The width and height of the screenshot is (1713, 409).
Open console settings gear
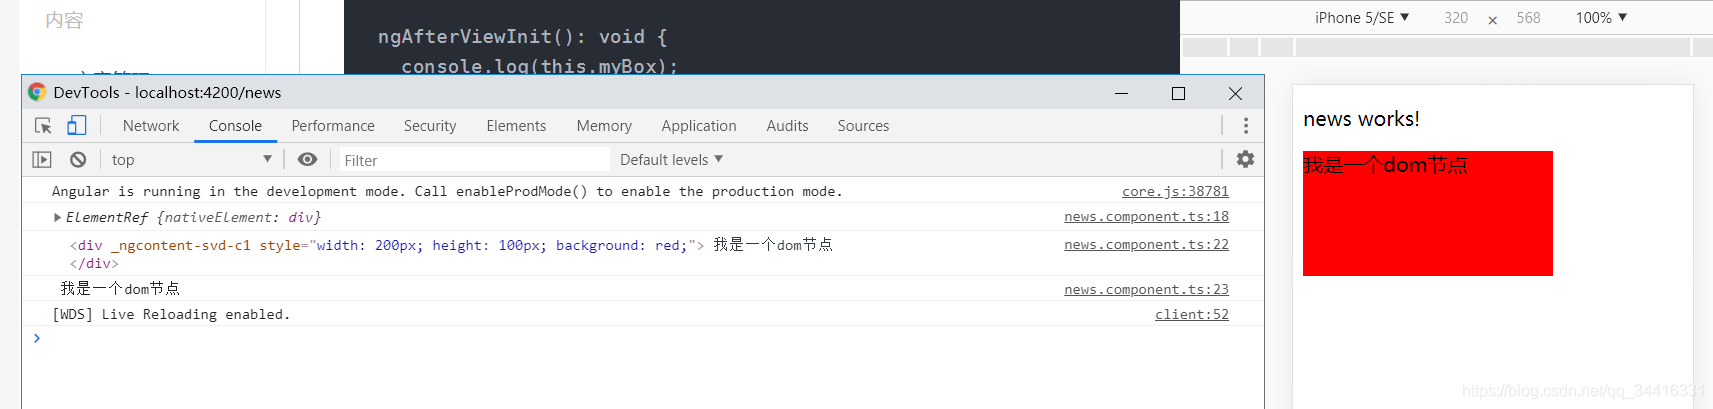pyautogui.click(x=1245, y=159)
